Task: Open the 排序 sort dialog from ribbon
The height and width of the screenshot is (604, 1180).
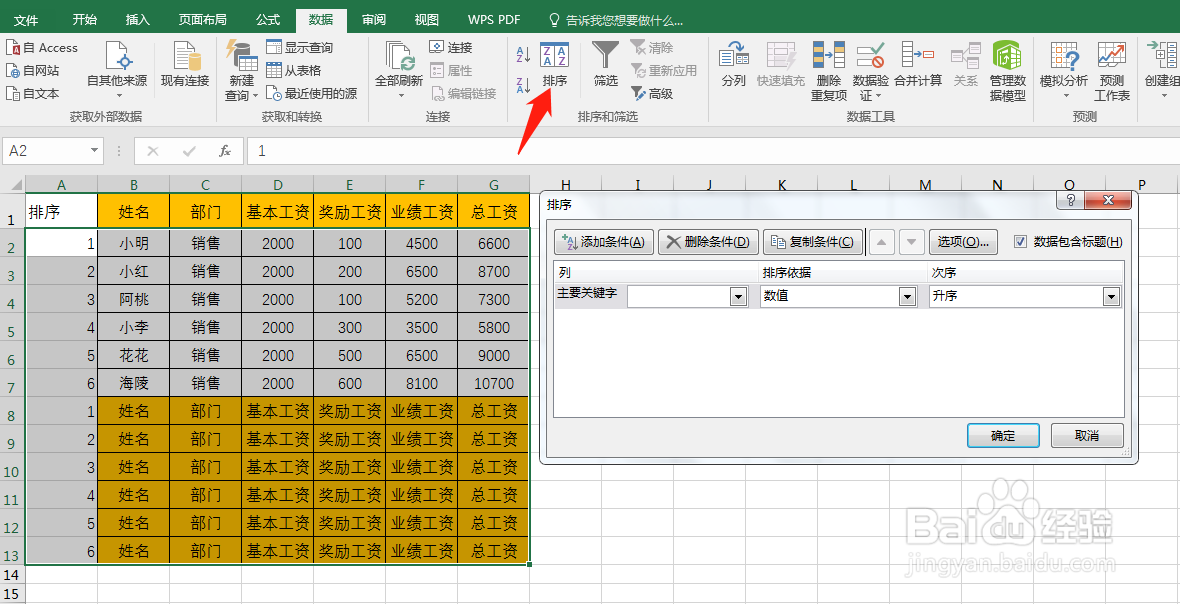Action: (555, 65)
